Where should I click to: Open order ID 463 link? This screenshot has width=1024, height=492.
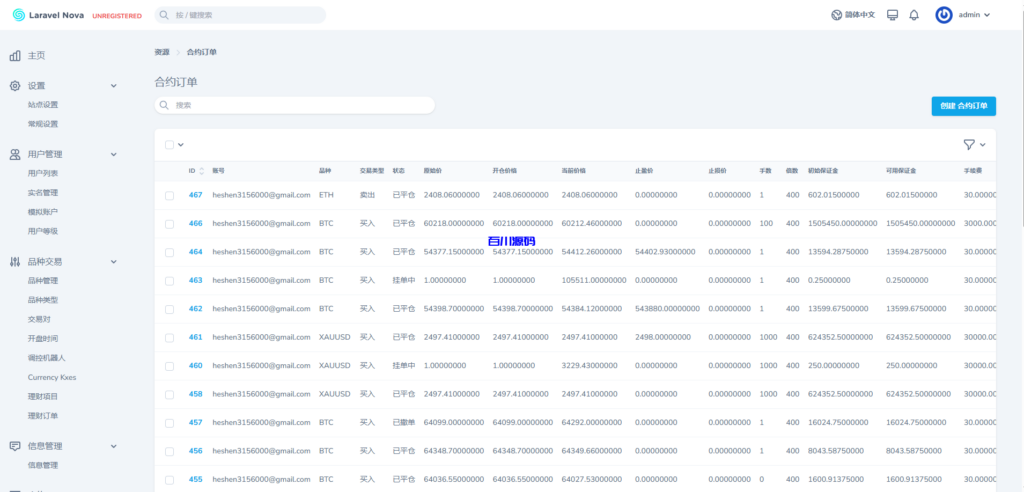click(195, 280)
